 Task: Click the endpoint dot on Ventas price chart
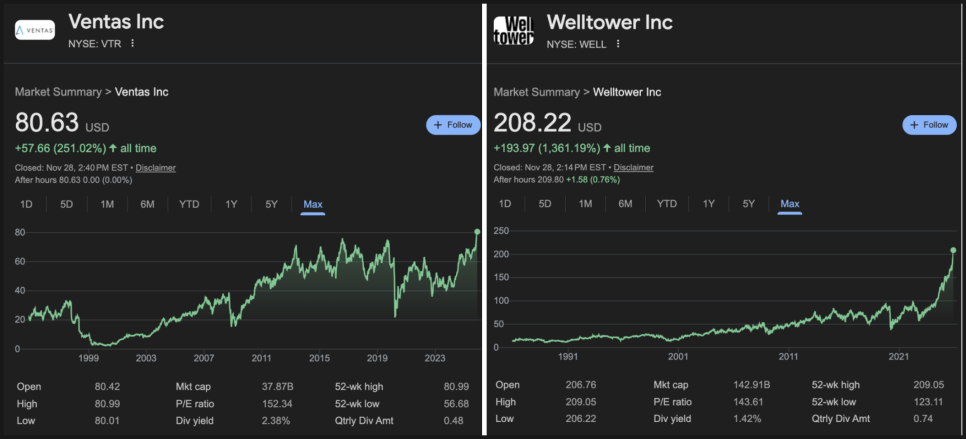coord(477,232)
